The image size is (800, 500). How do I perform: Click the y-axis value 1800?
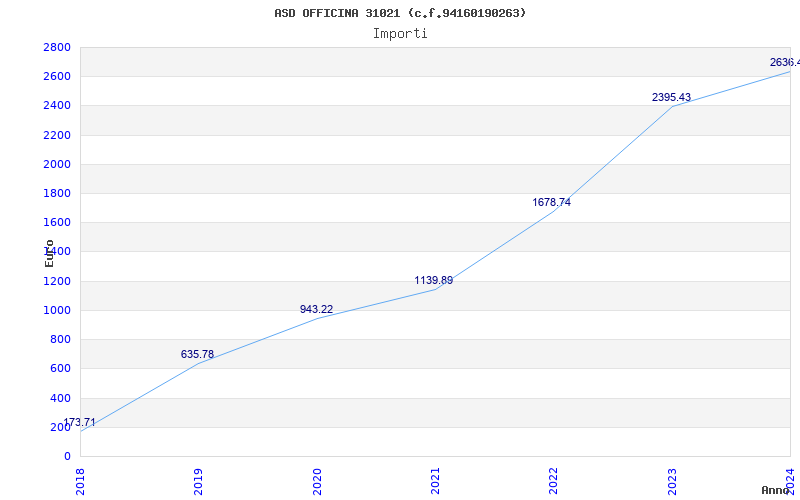[x=57, y=193]
